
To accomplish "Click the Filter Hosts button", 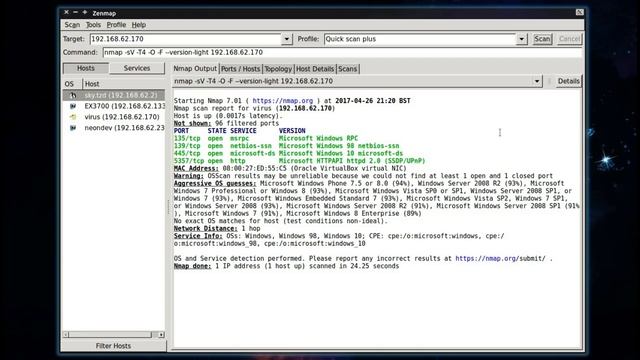I will tap(113, 346).
